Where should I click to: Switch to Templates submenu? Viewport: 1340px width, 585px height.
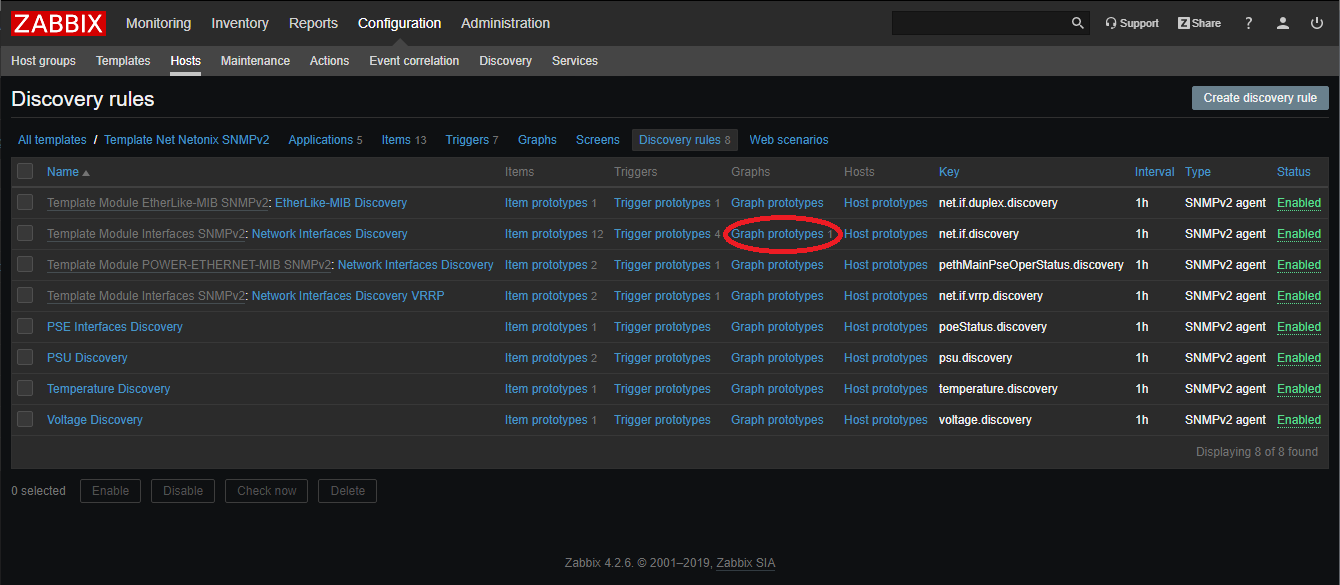click(123, 61)
